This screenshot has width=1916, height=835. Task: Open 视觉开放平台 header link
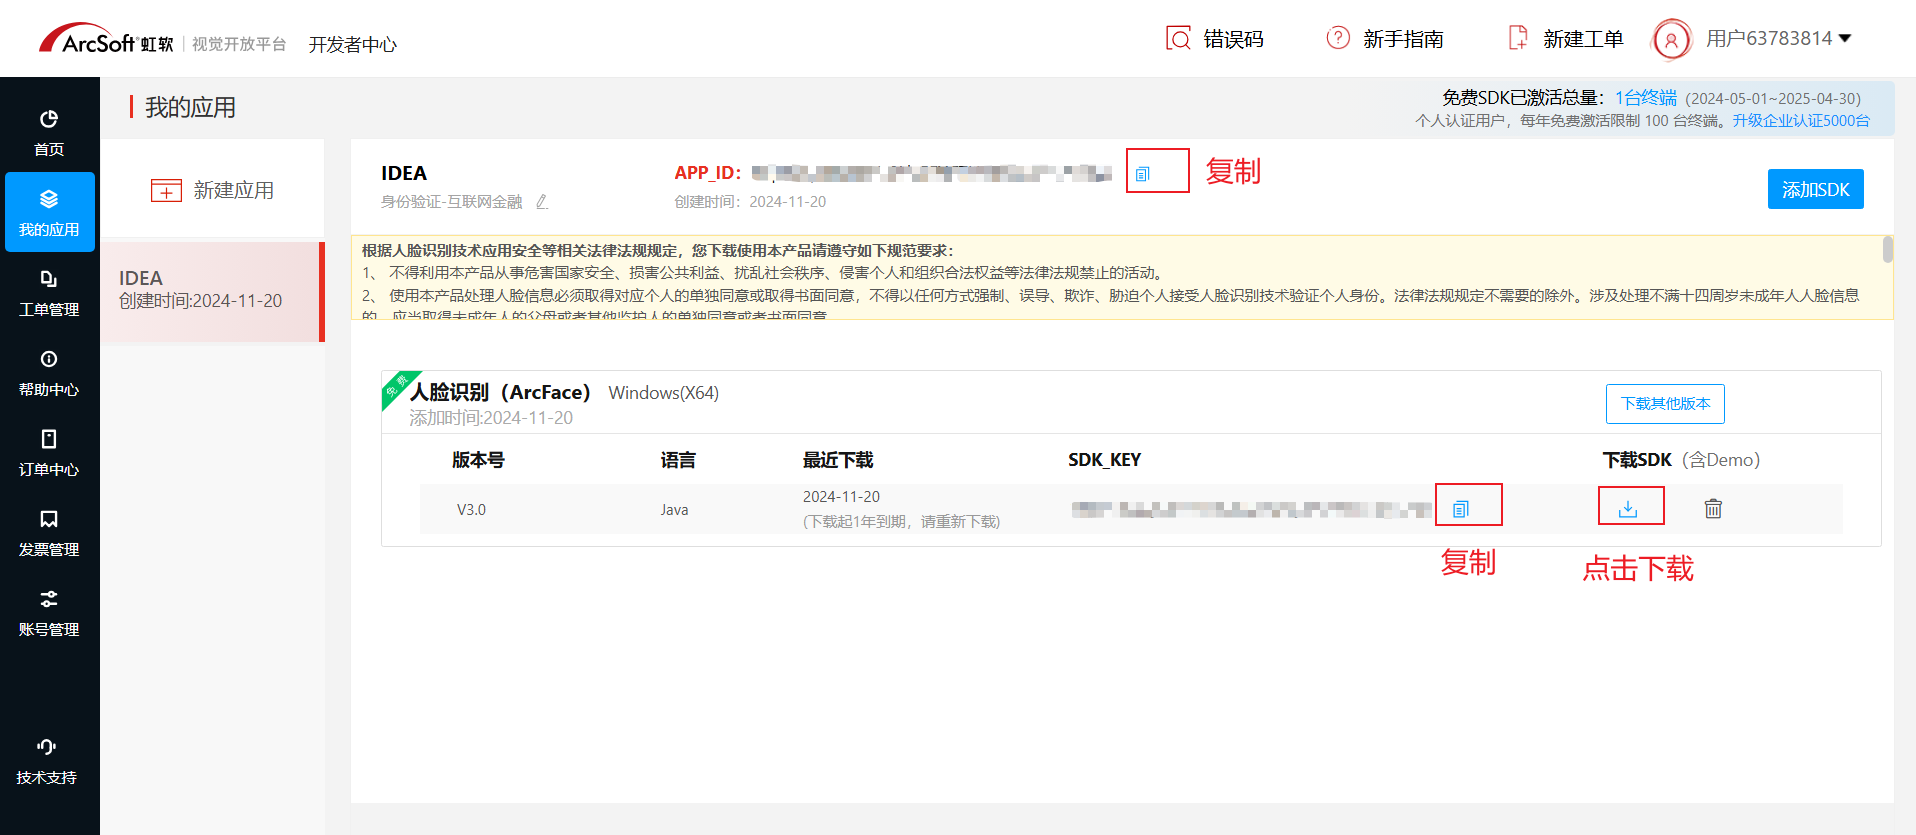pyautogui.click(x=239, y=44)
